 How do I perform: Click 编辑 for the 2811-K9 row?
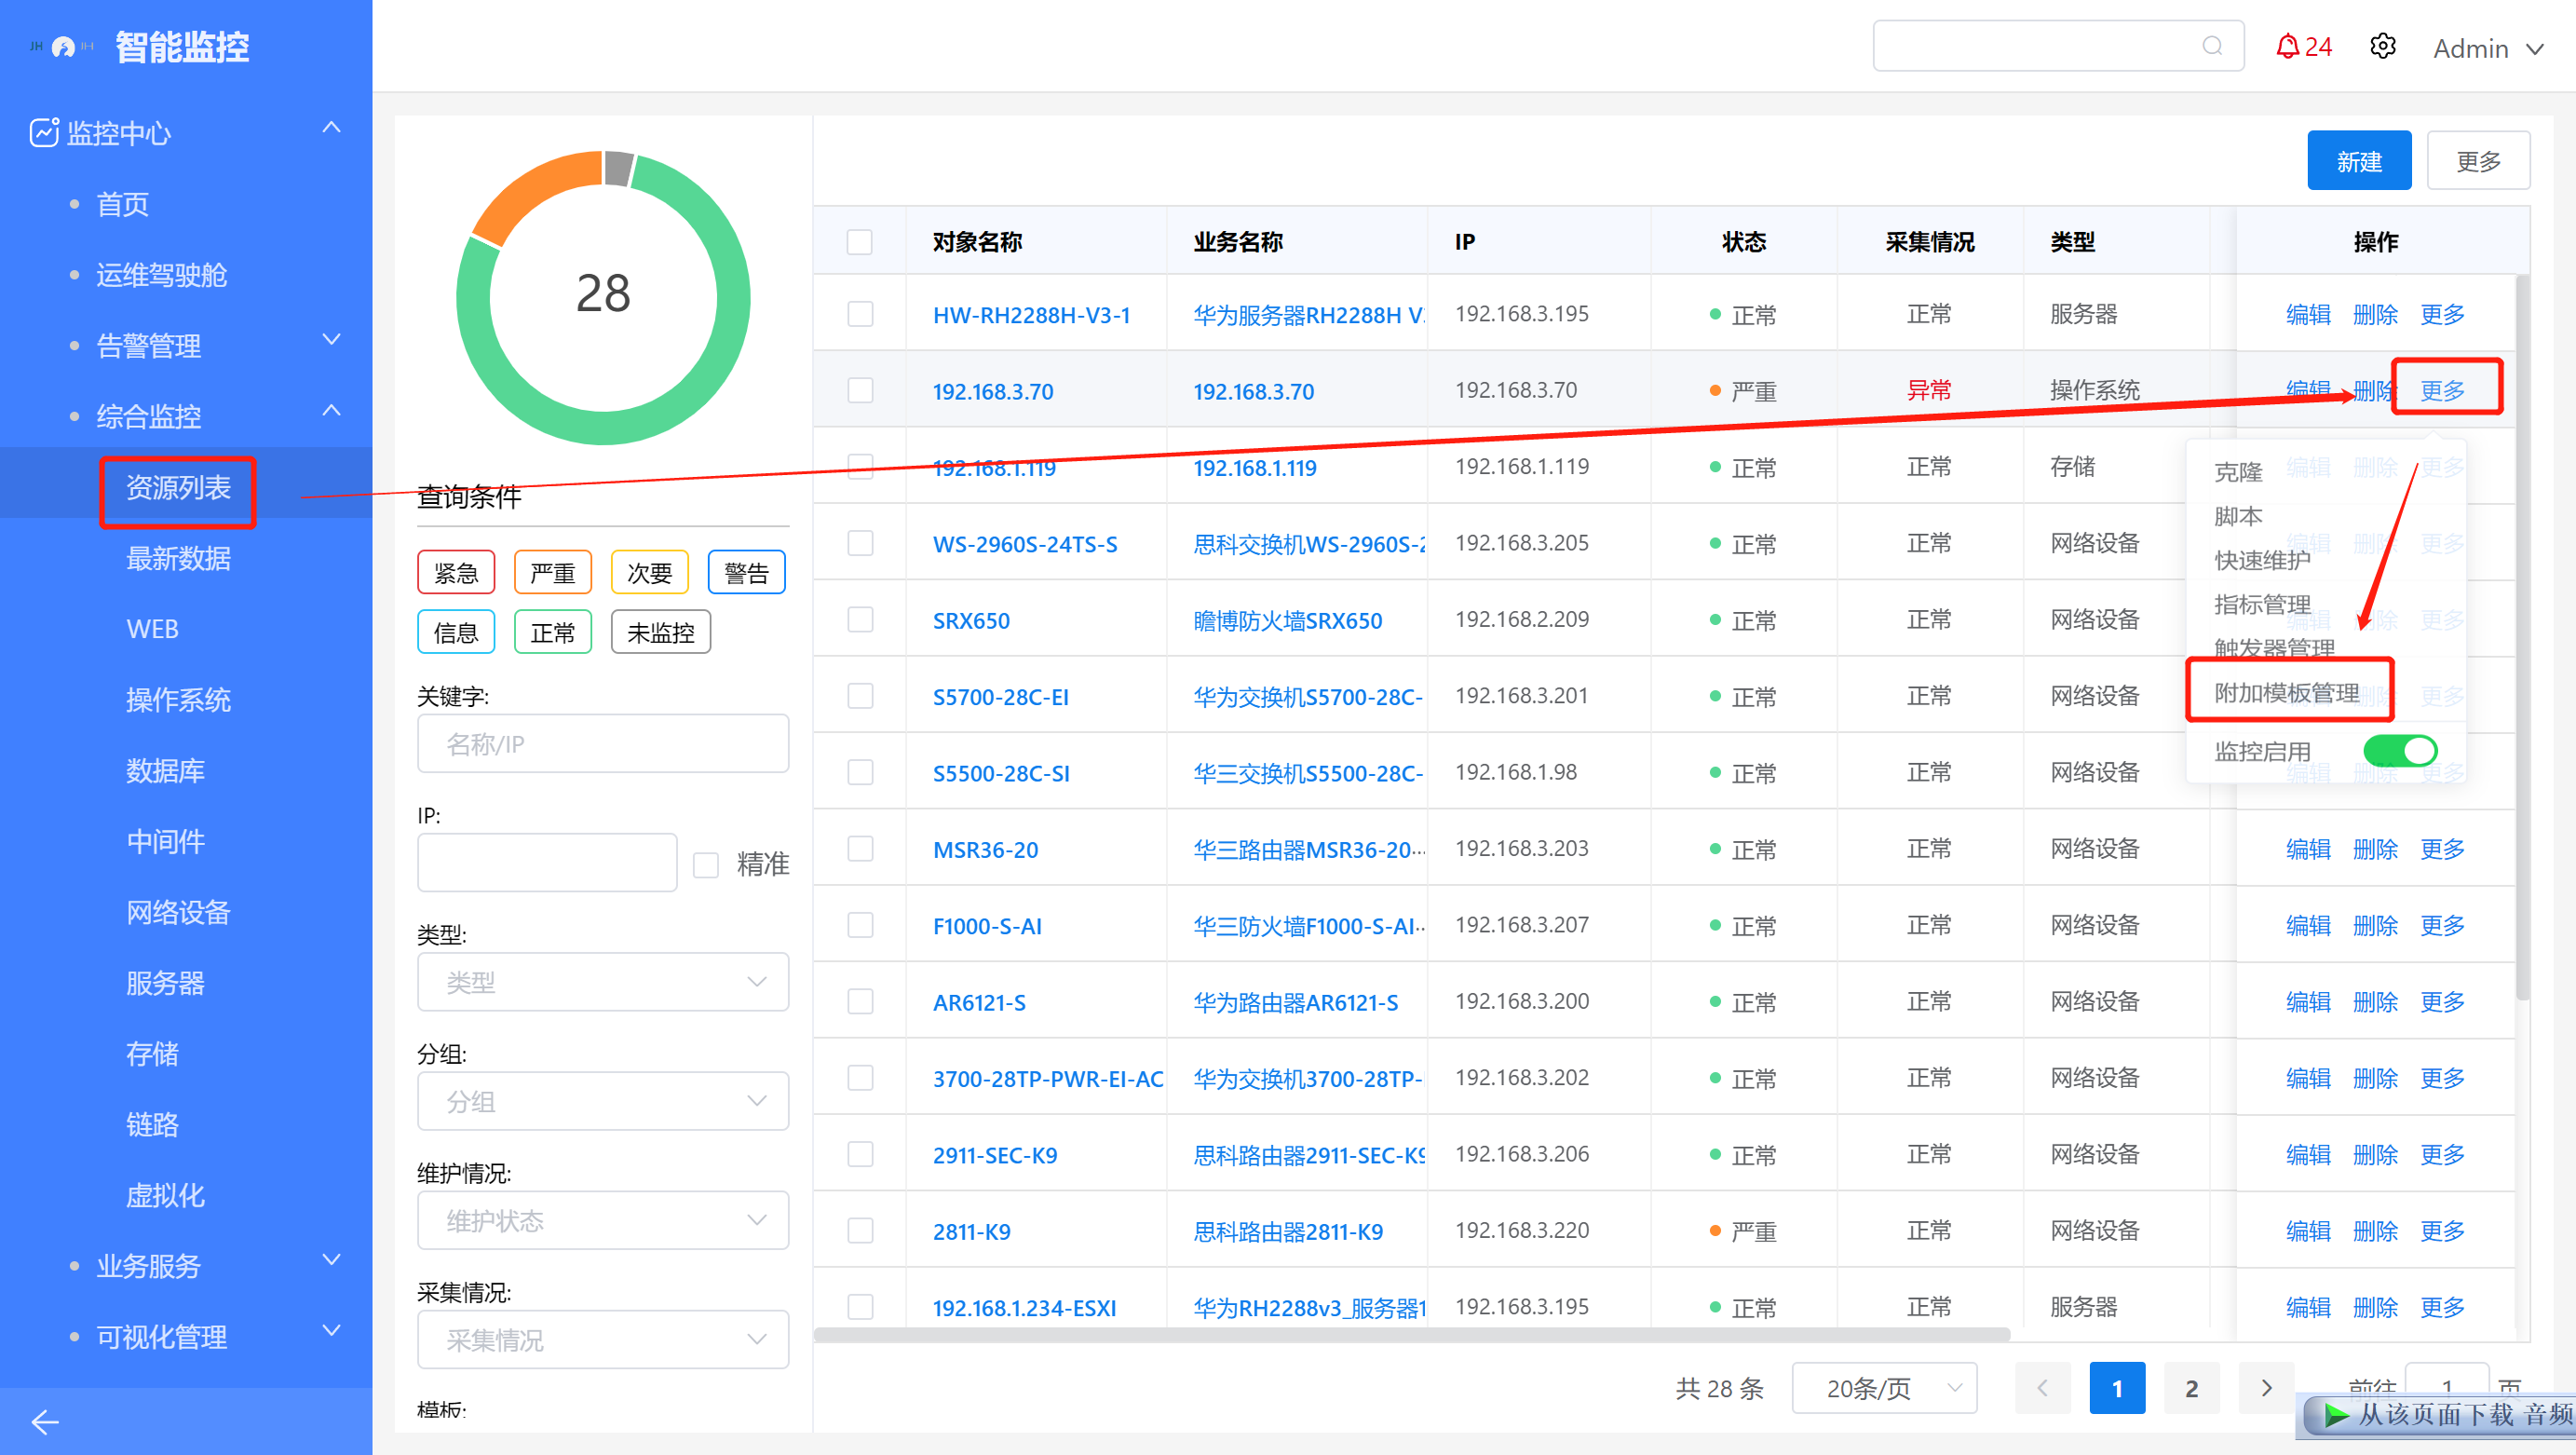point(2307,1231)
